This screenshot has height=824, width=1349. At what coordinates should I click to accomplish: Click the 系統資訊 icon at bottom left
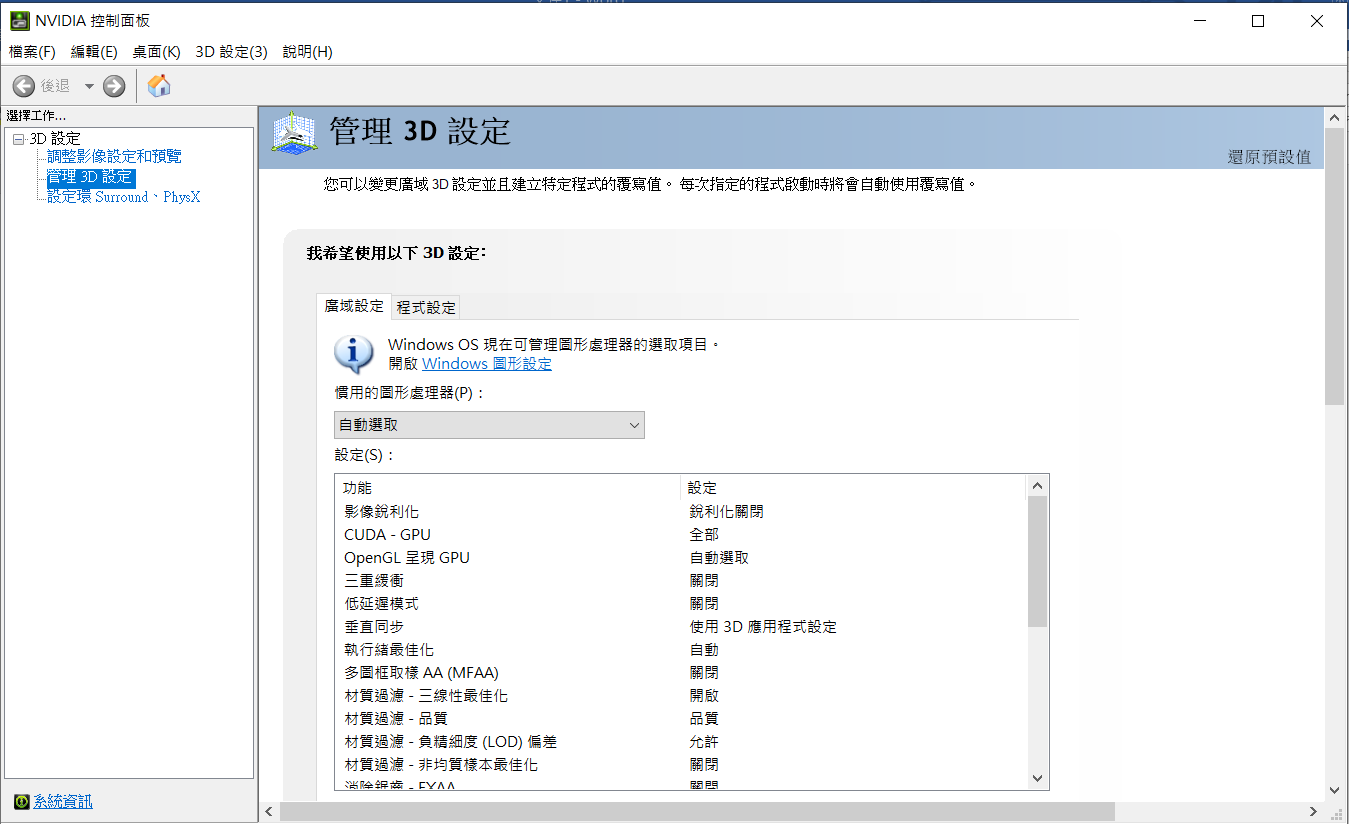click(x=21, y=802)
